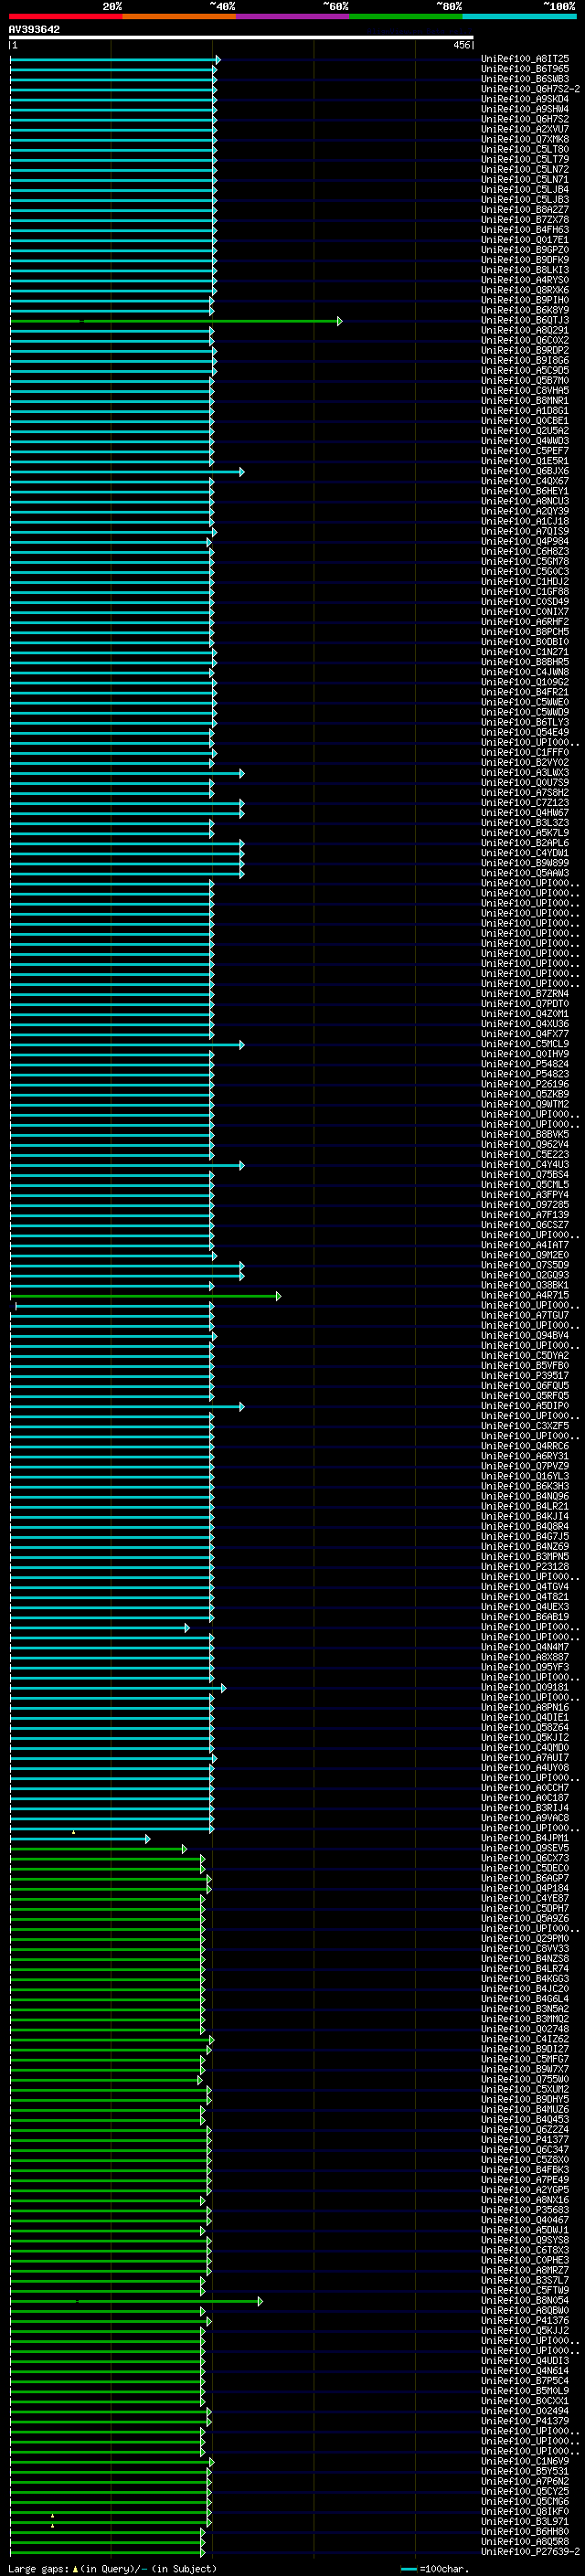Select the UniRef100_P54824 label
Image resolution: width=585 pixels, height=2576 pixels.
[x=525, y=1064]
